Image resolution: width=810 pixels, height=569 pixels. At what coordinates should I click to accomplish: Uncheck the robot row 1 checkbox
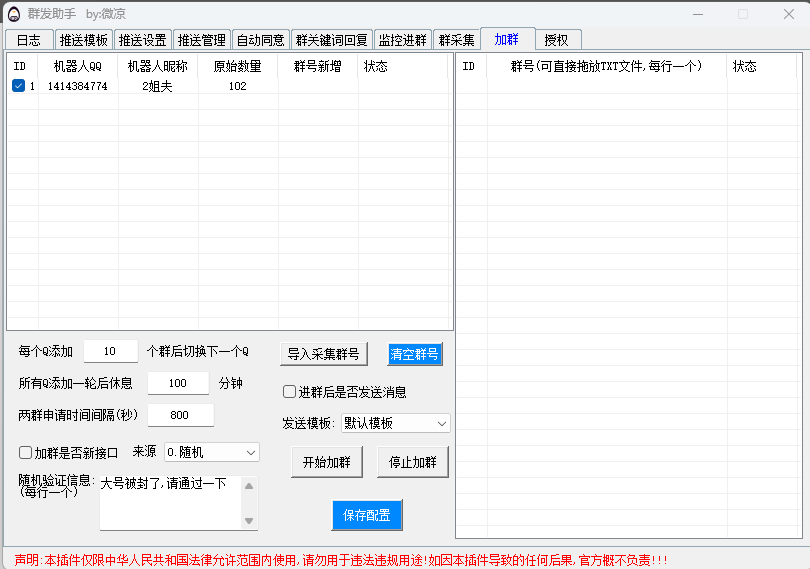tap(18, 86)
